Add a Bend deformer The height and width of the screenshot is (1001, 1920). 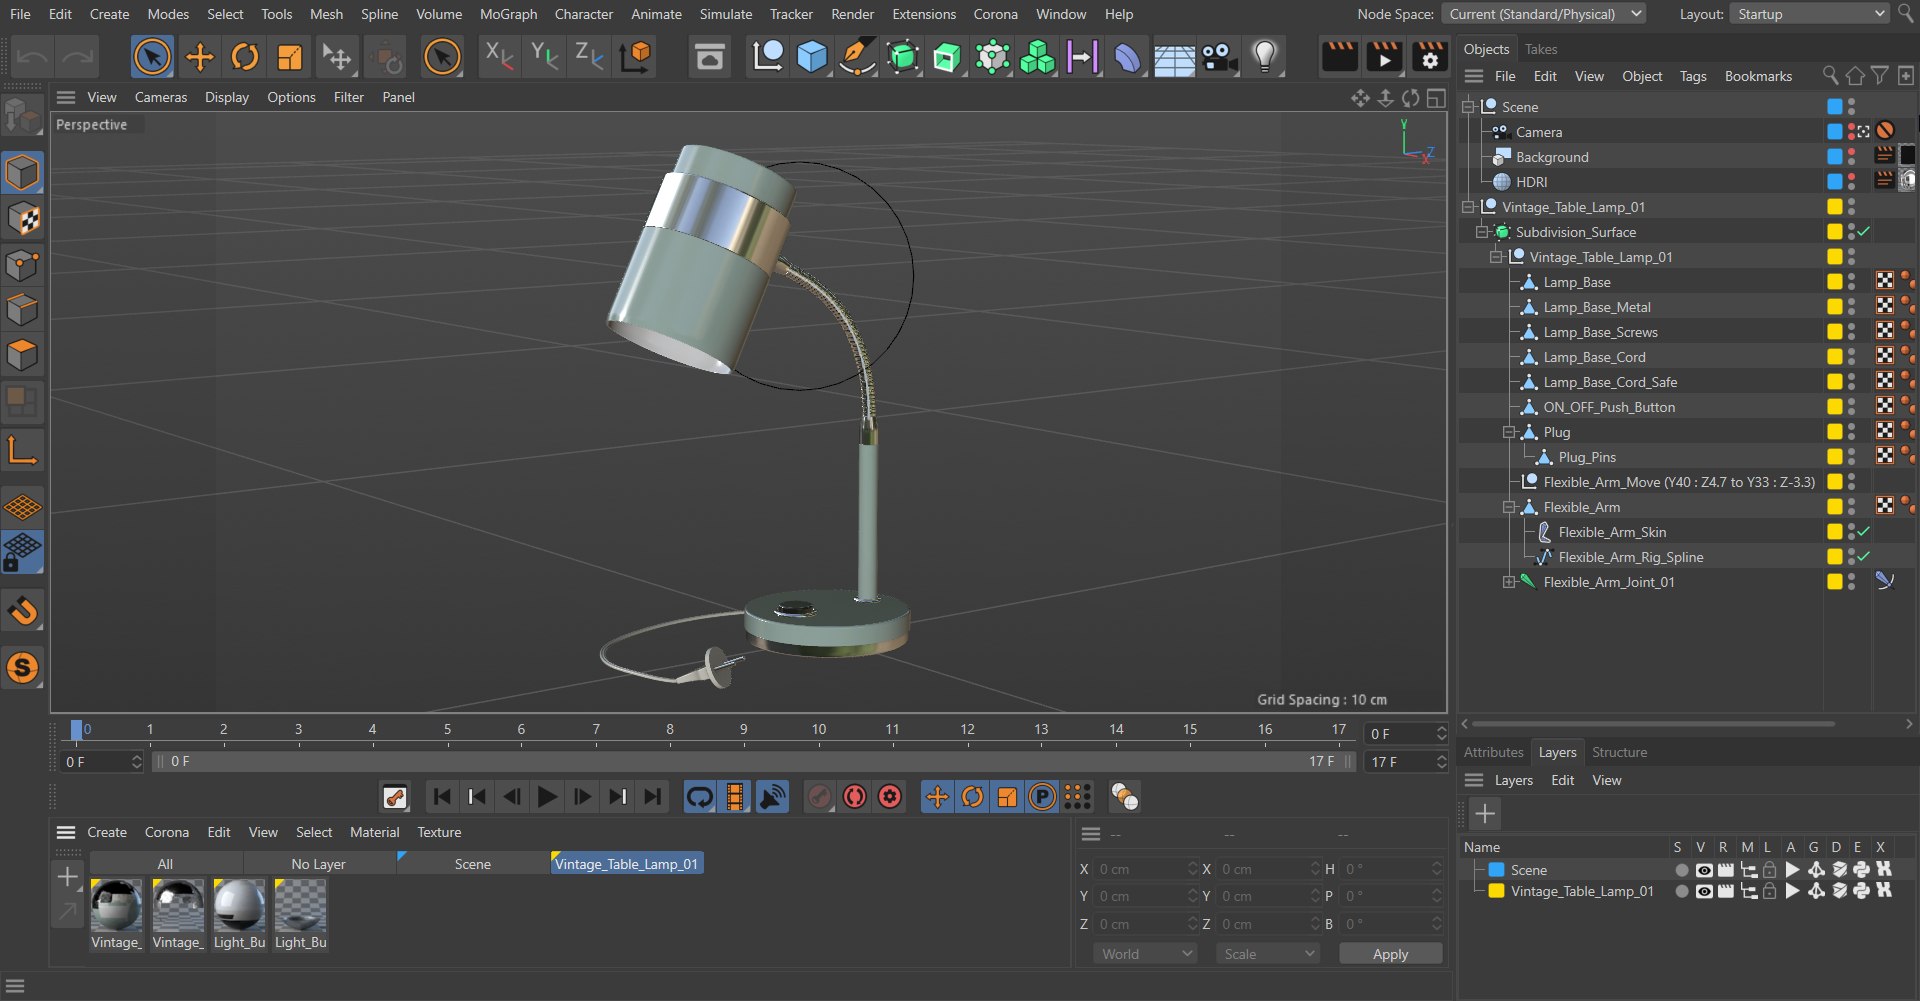1127,57
